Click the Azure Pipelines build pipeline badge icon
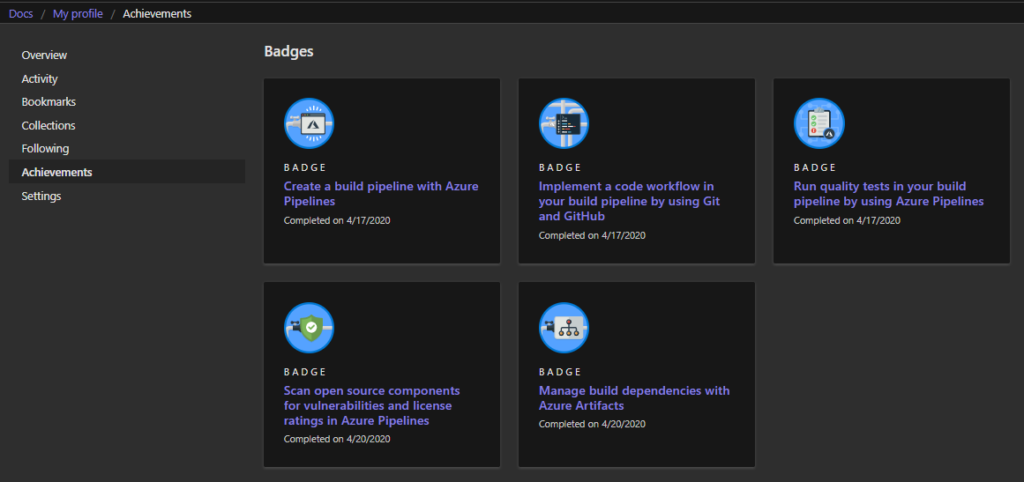The image size is (1024, 482). coord(309,123)
